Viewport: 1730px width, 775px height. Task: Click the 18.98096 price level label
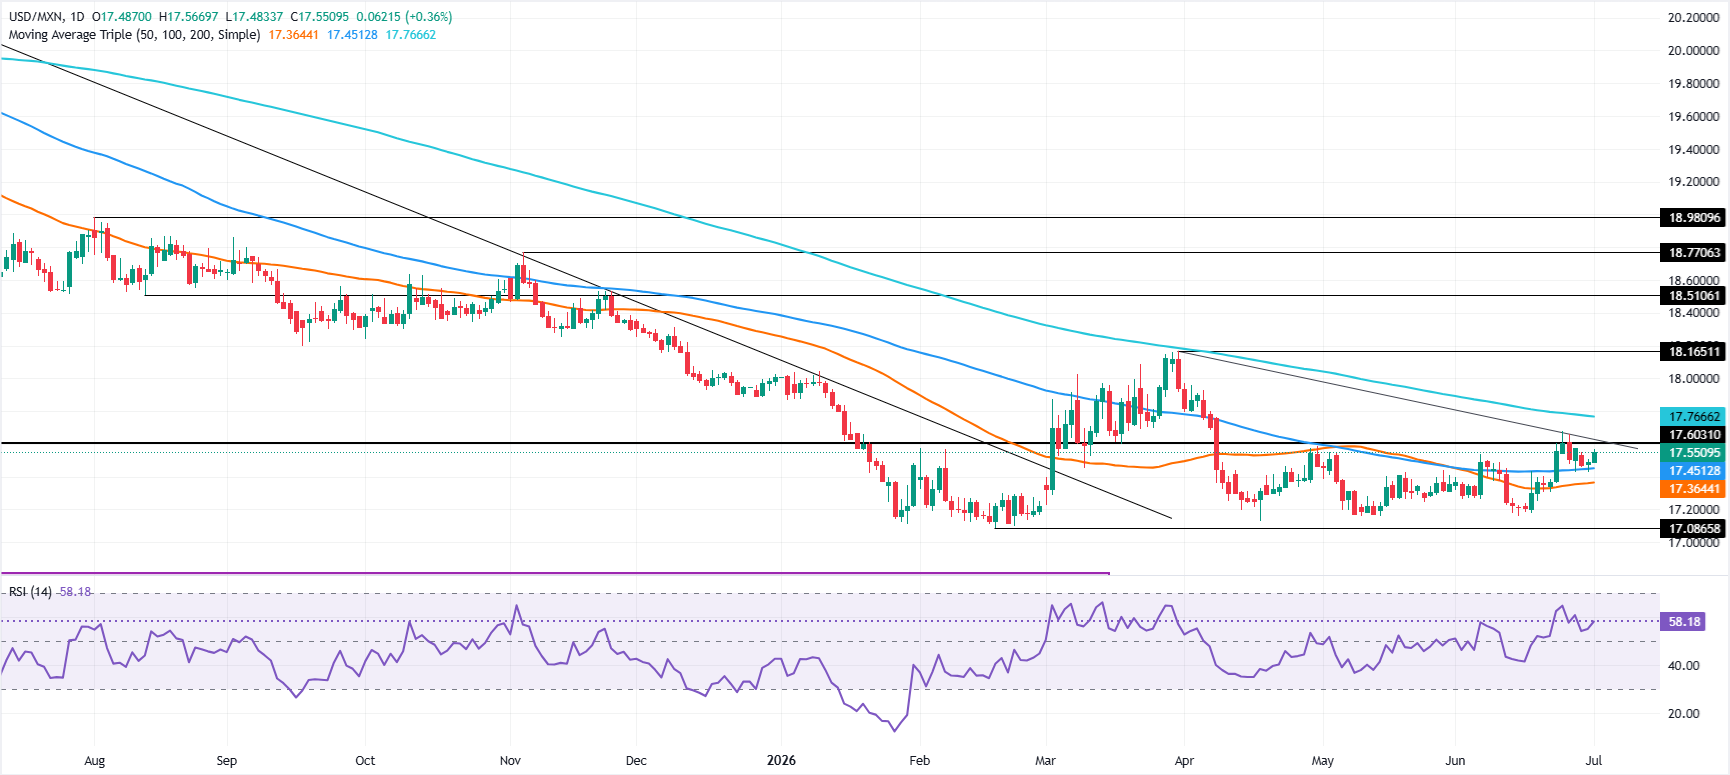pyautogui.click(x=1694, y=217)
